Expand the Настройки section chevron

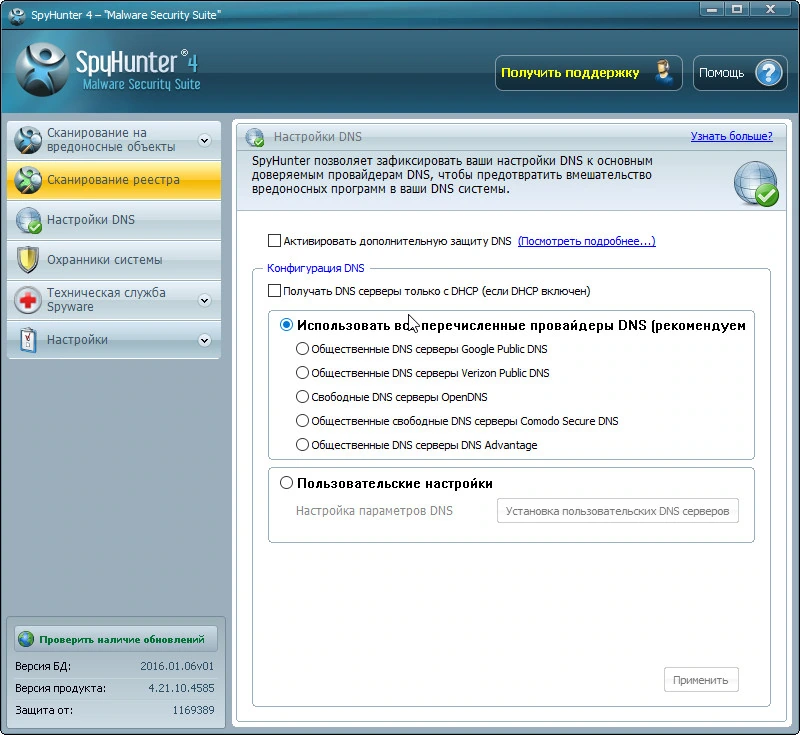(x=205, y=340)
